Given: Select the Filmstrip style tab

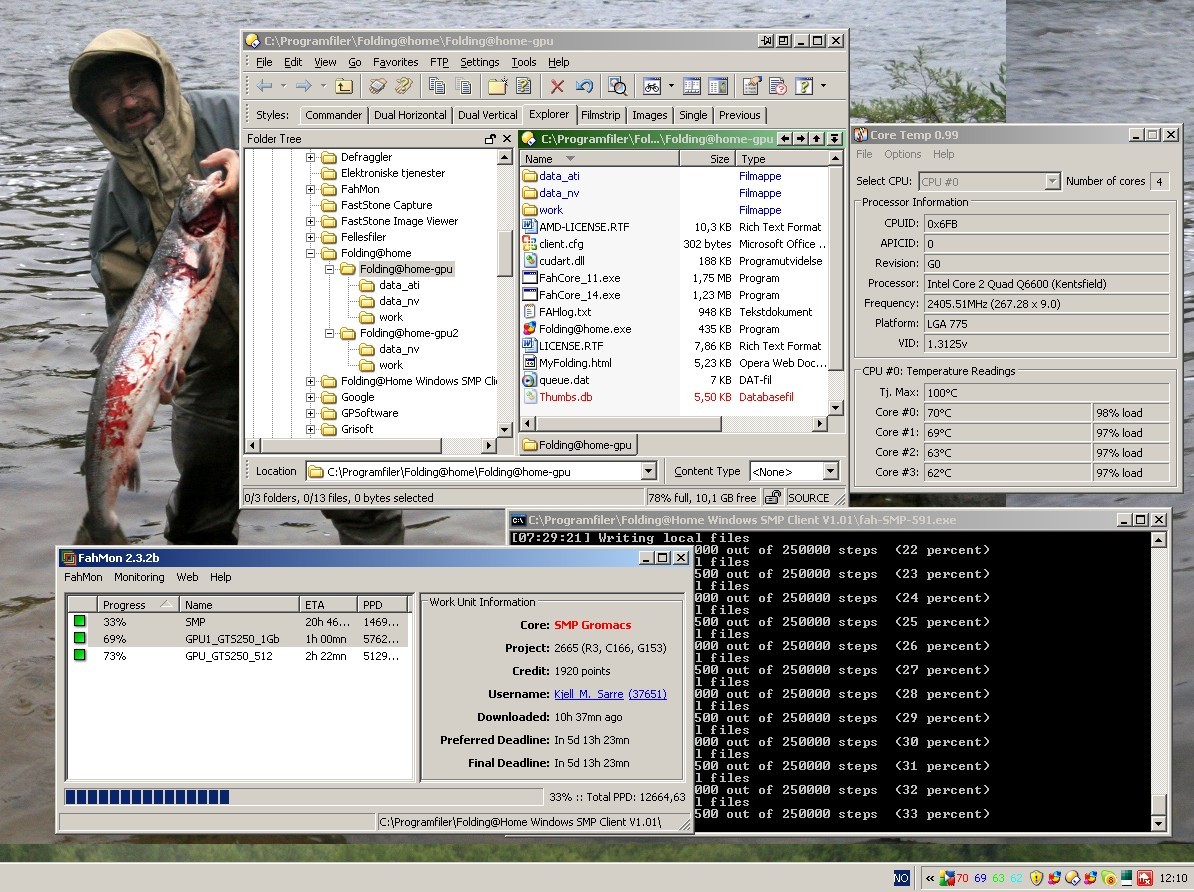Looking at the screenshot, I should (601, 115).
